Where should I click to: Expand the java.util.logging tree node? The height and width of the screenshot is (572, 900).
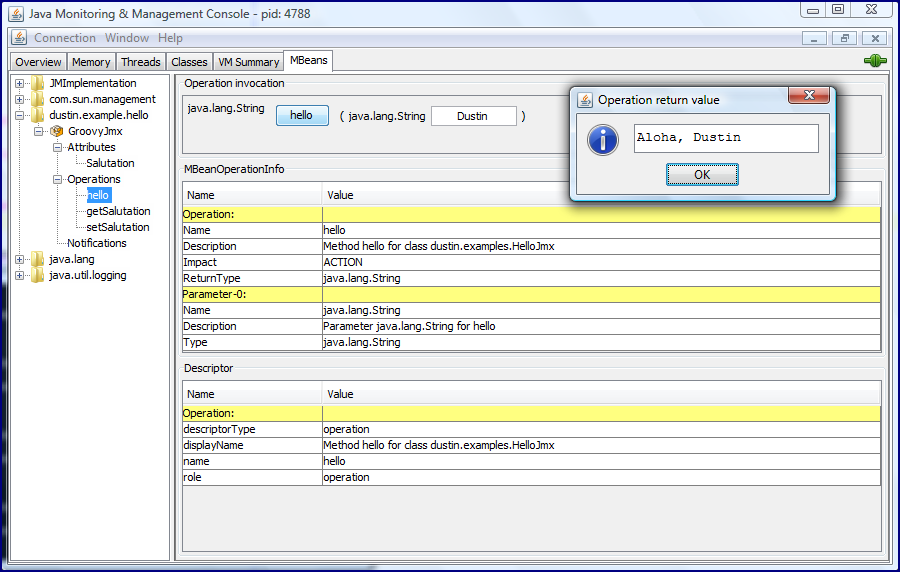coord(20,275)
